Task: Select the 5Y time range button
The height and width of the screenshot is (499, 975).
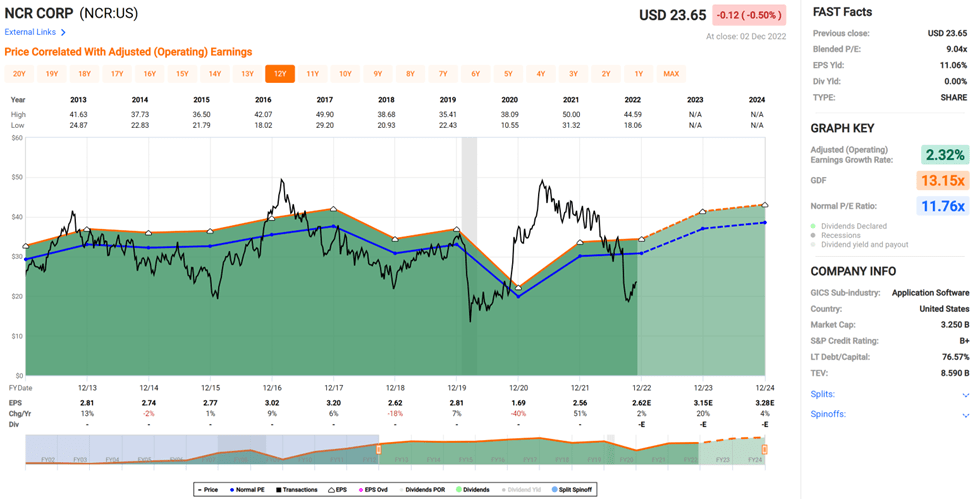Action: pyautogui.click(x=508, y=74)
